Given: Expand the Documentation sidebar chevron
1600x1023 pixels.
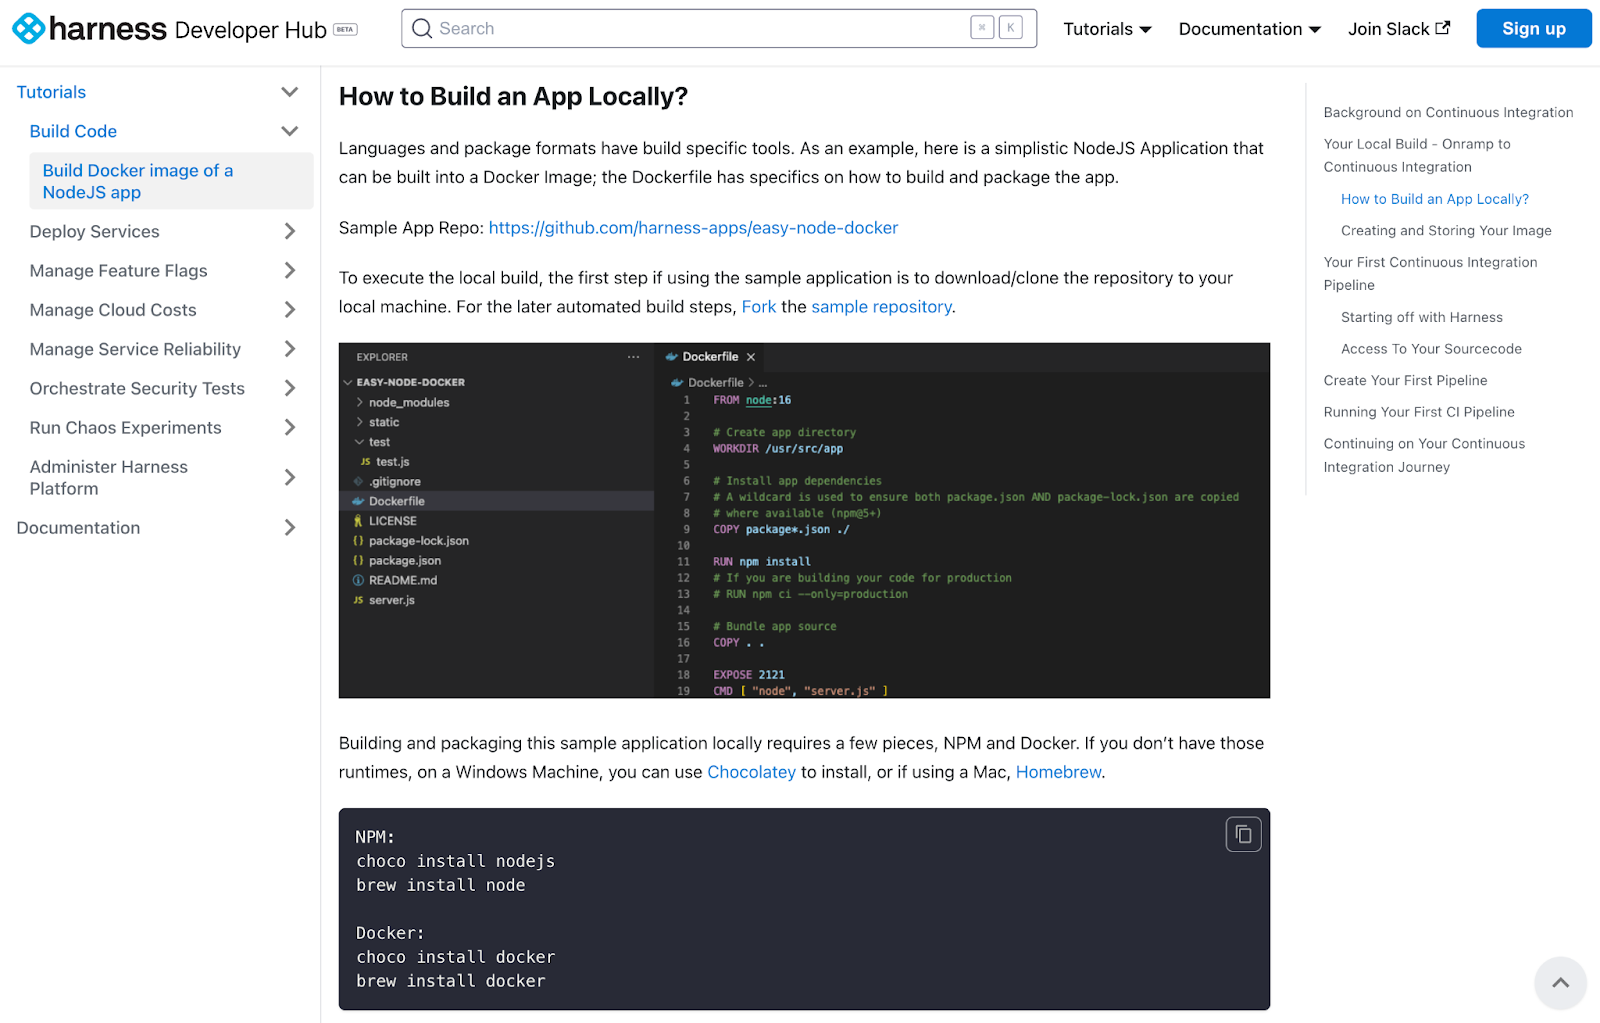Looking at the screenshot, I should (290, 527).
